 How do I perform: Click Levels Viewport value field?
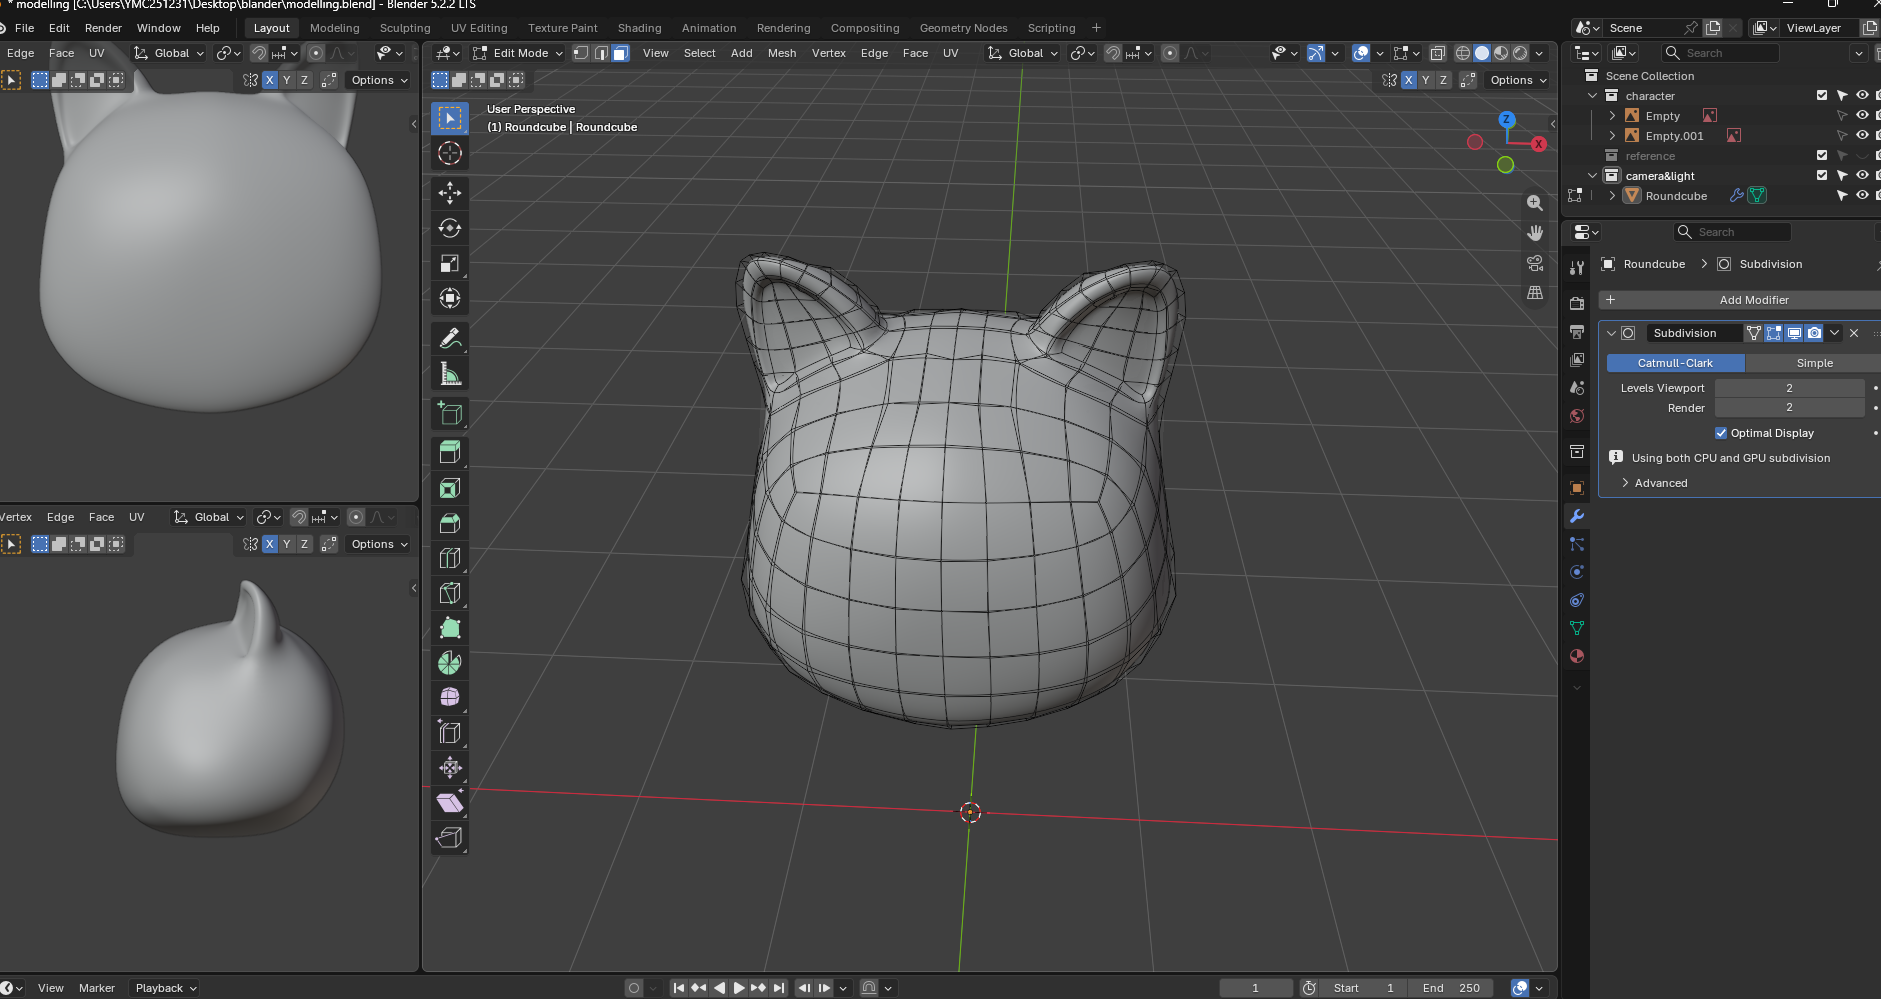1789,388
